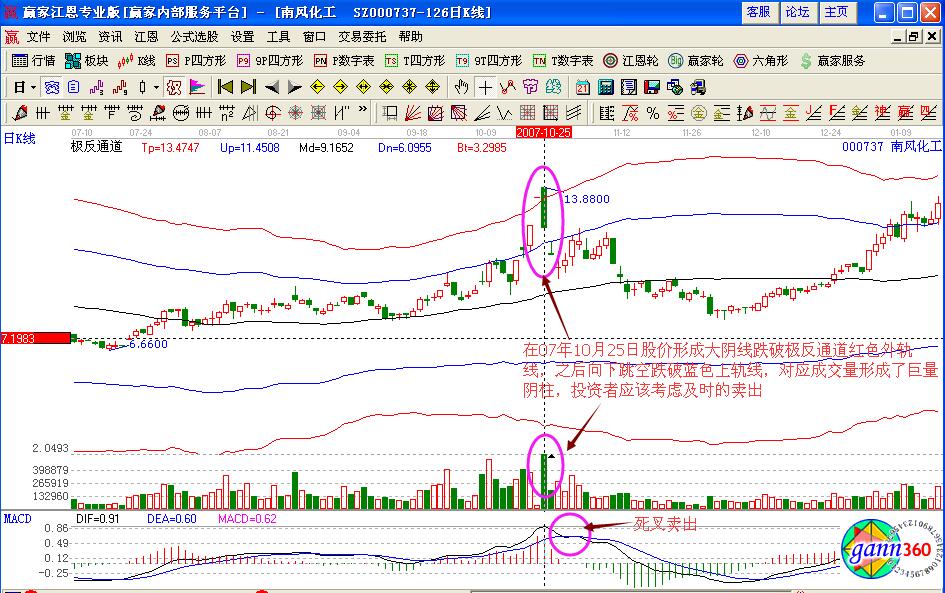The image size is (945, 593).
Task: Open the 行情 quotes view
Action: (33, 61)
